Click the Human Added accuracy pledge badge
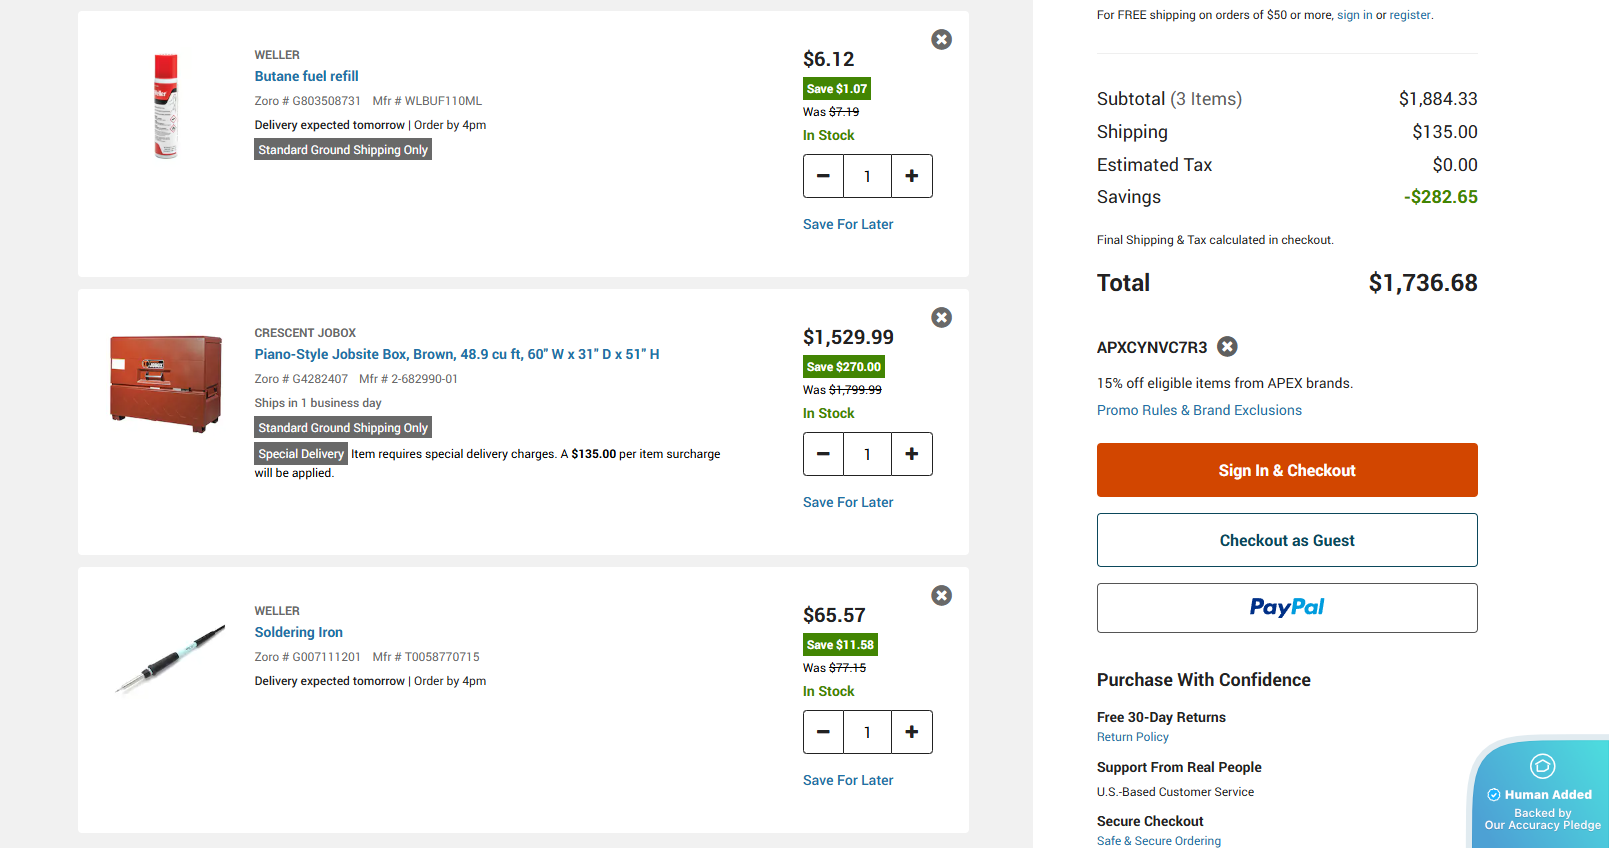The width and height of the screenshot is (1609, 848). [1540, 794]
